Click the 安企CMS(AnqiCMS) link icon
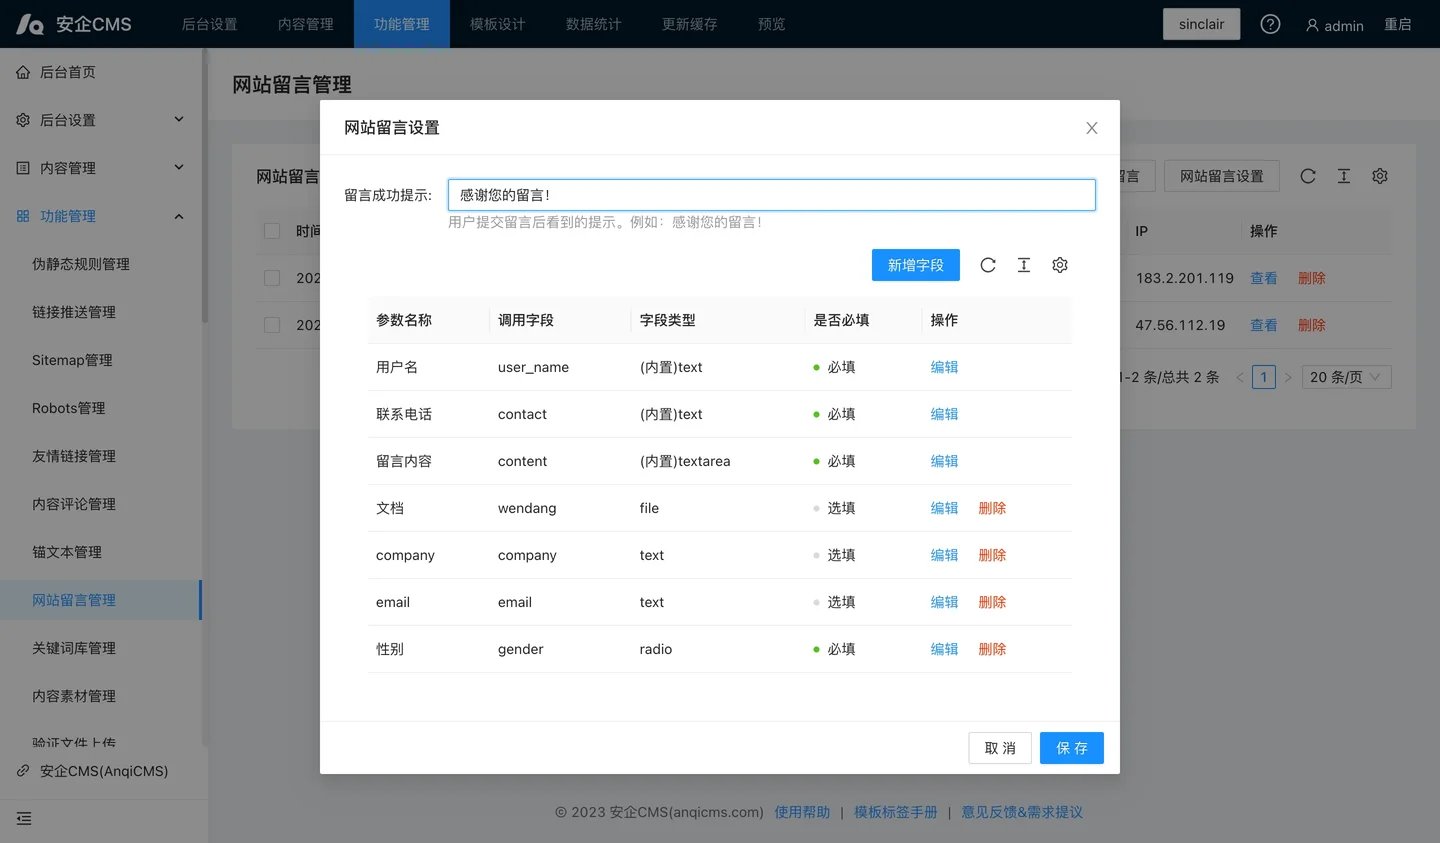 point(23,771)
